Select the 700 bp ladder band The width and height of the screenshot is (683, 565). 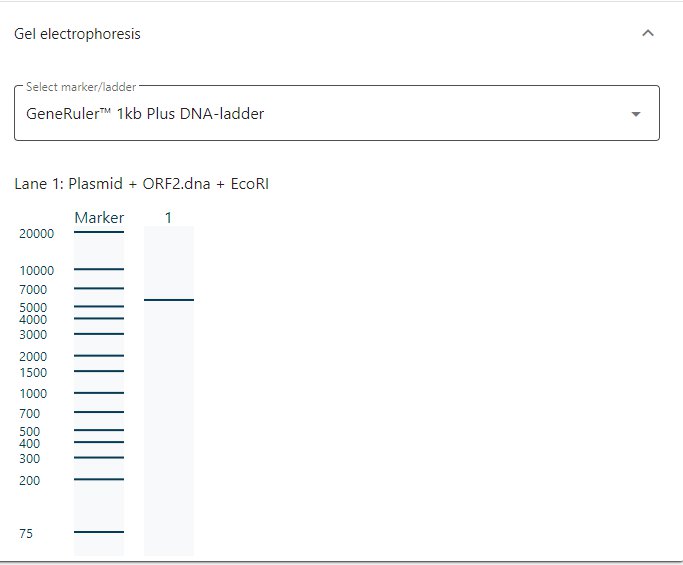click(99, 412)
